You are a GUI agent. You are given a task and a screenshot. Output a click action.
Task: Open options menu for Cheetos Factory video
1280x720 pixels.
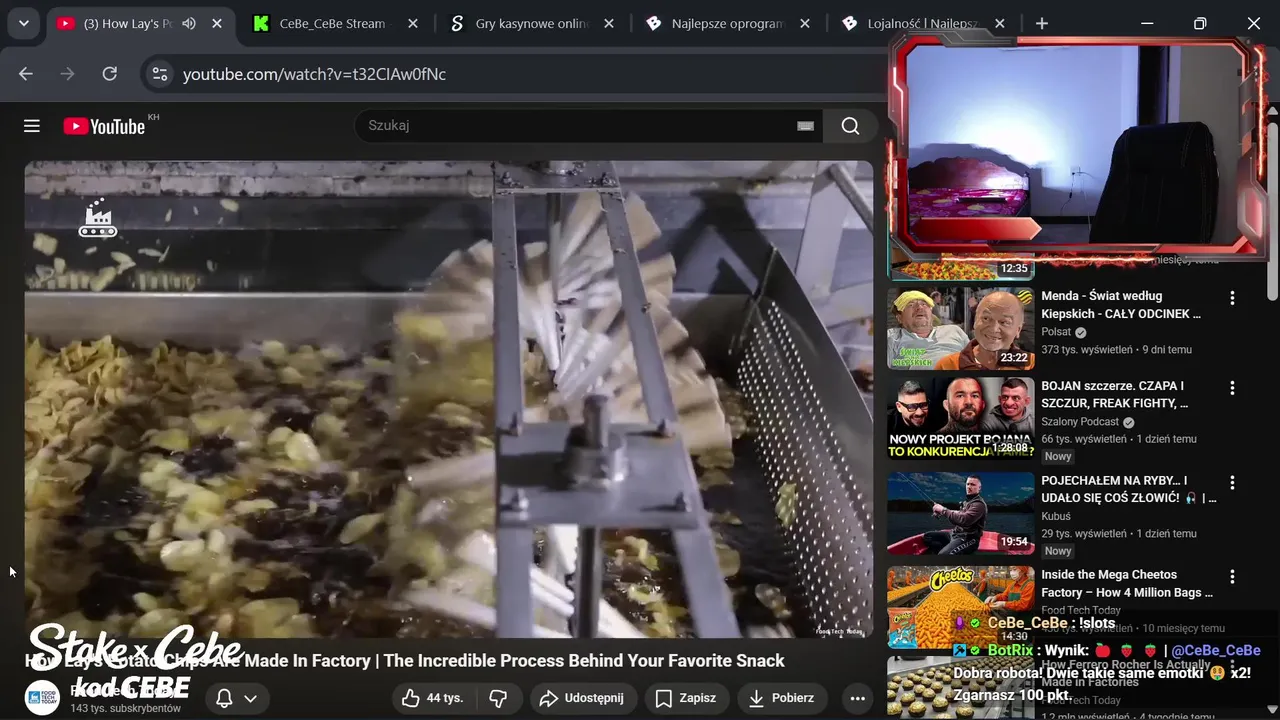[x=1232, y=577]
